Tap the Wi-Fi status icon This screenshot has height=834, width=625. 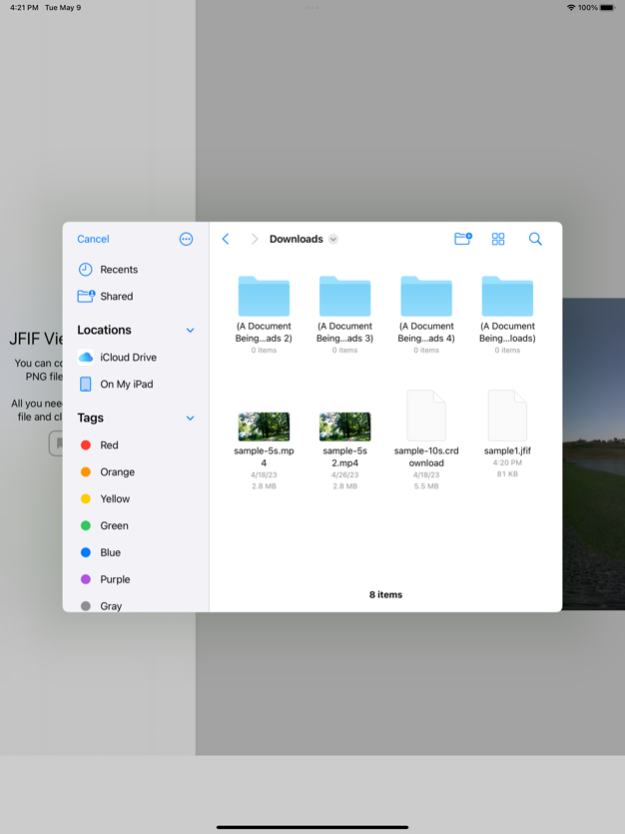point(571,7)
